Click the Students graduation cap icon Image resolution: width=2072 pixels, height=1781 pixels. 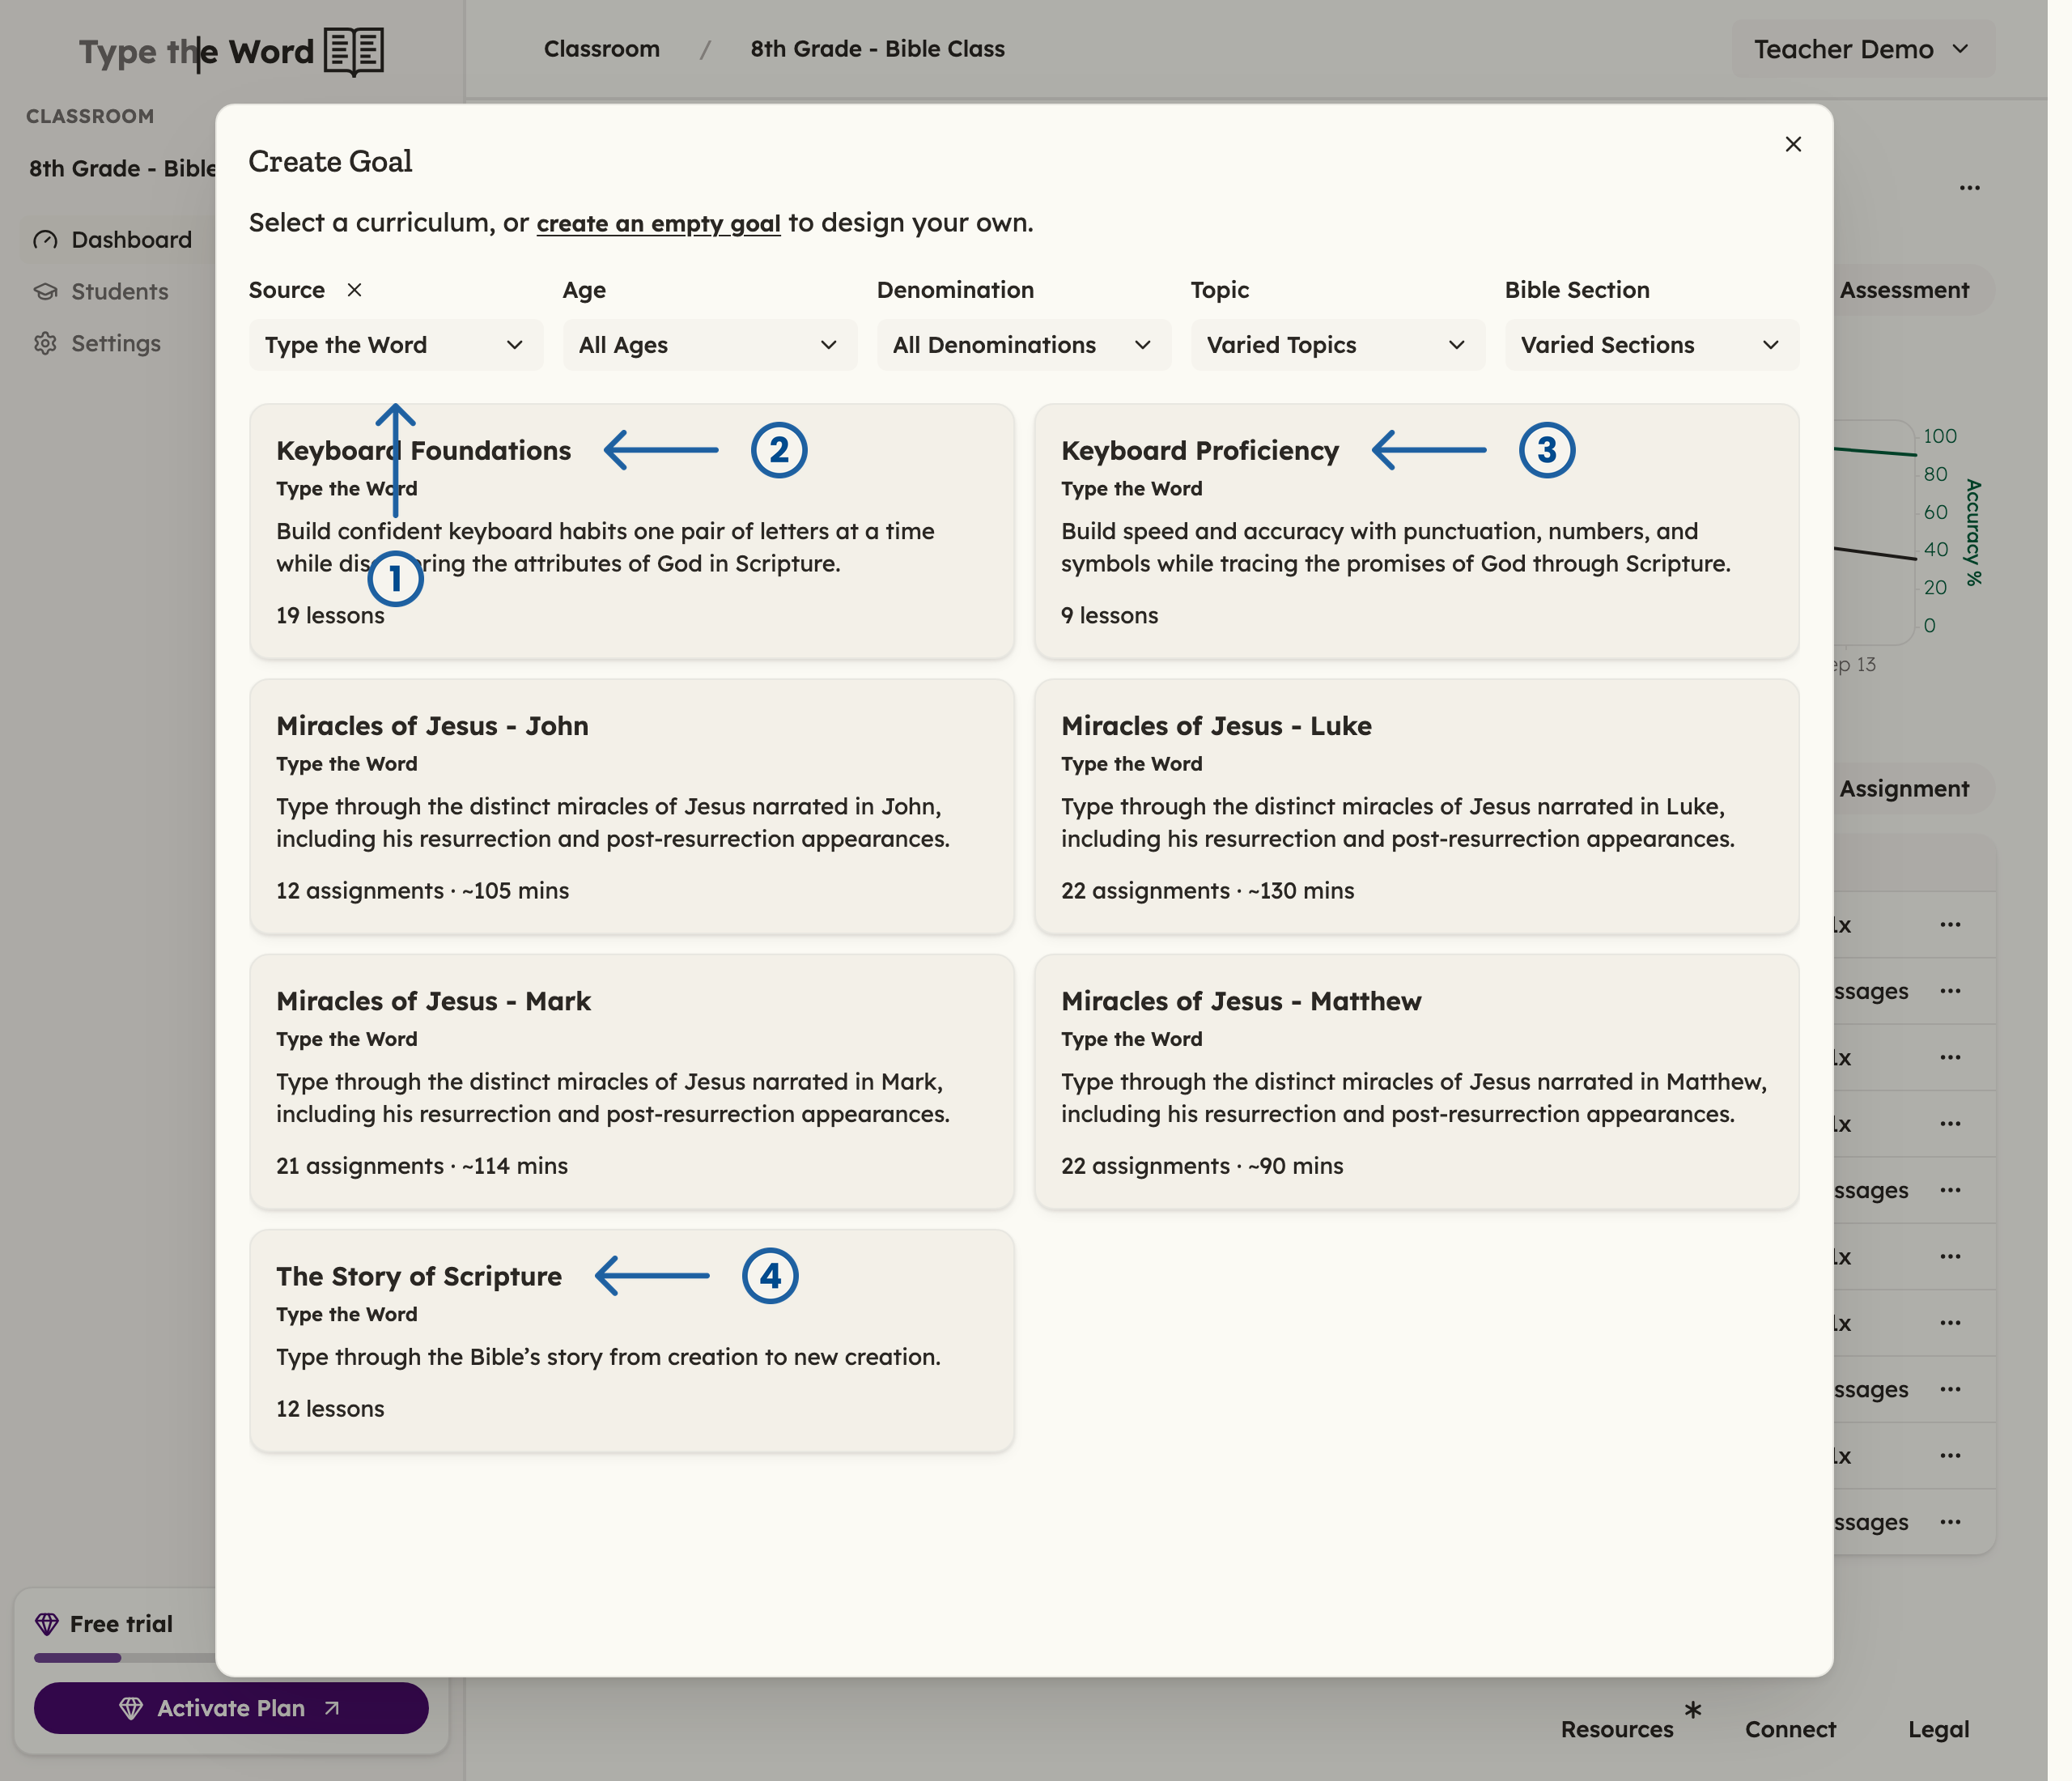(45, 292)
